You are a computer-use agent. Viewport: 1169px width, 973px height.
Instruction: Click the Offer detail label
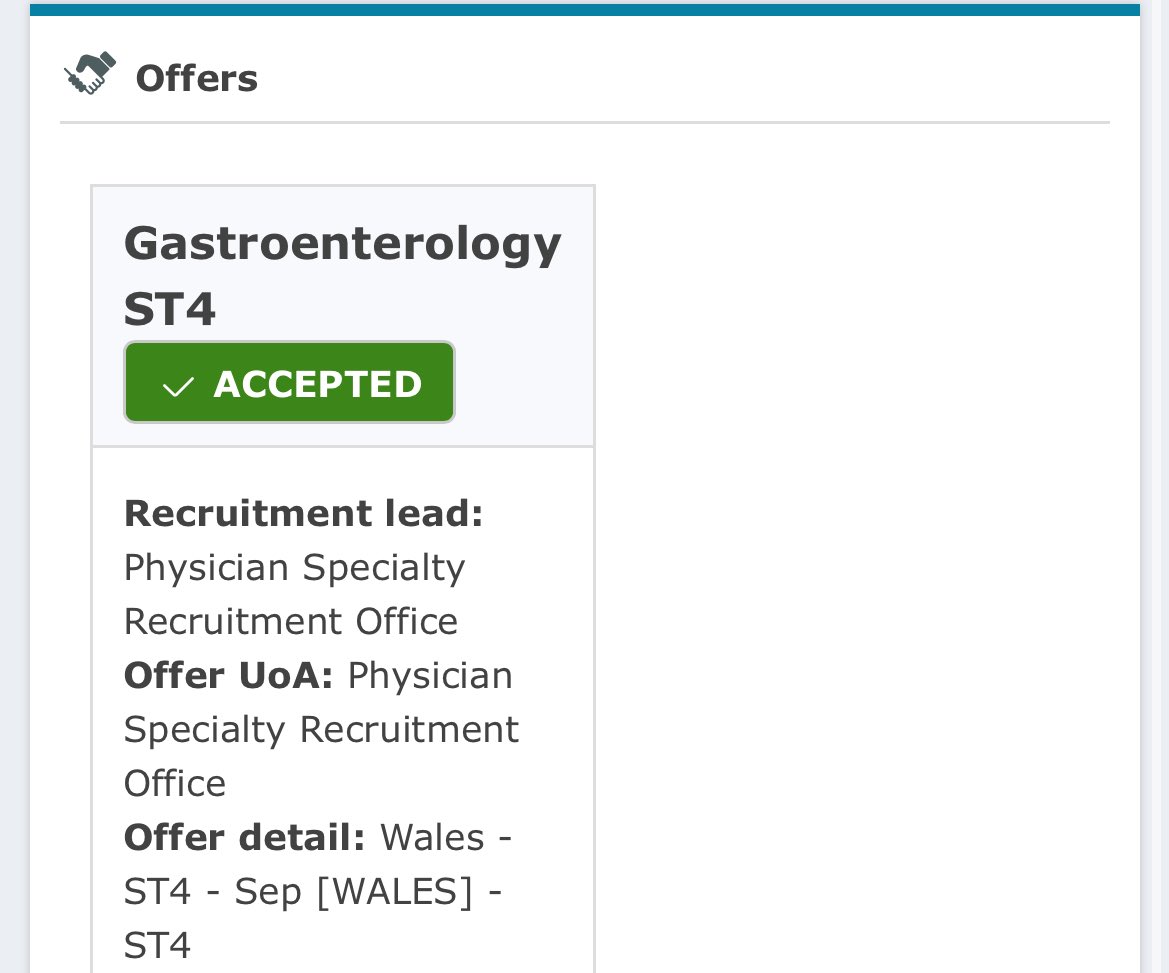[245, 837]
